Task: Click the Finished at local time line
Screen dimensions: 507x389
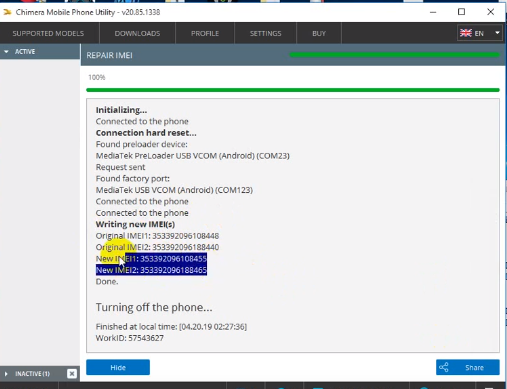Action: (171, 327)
